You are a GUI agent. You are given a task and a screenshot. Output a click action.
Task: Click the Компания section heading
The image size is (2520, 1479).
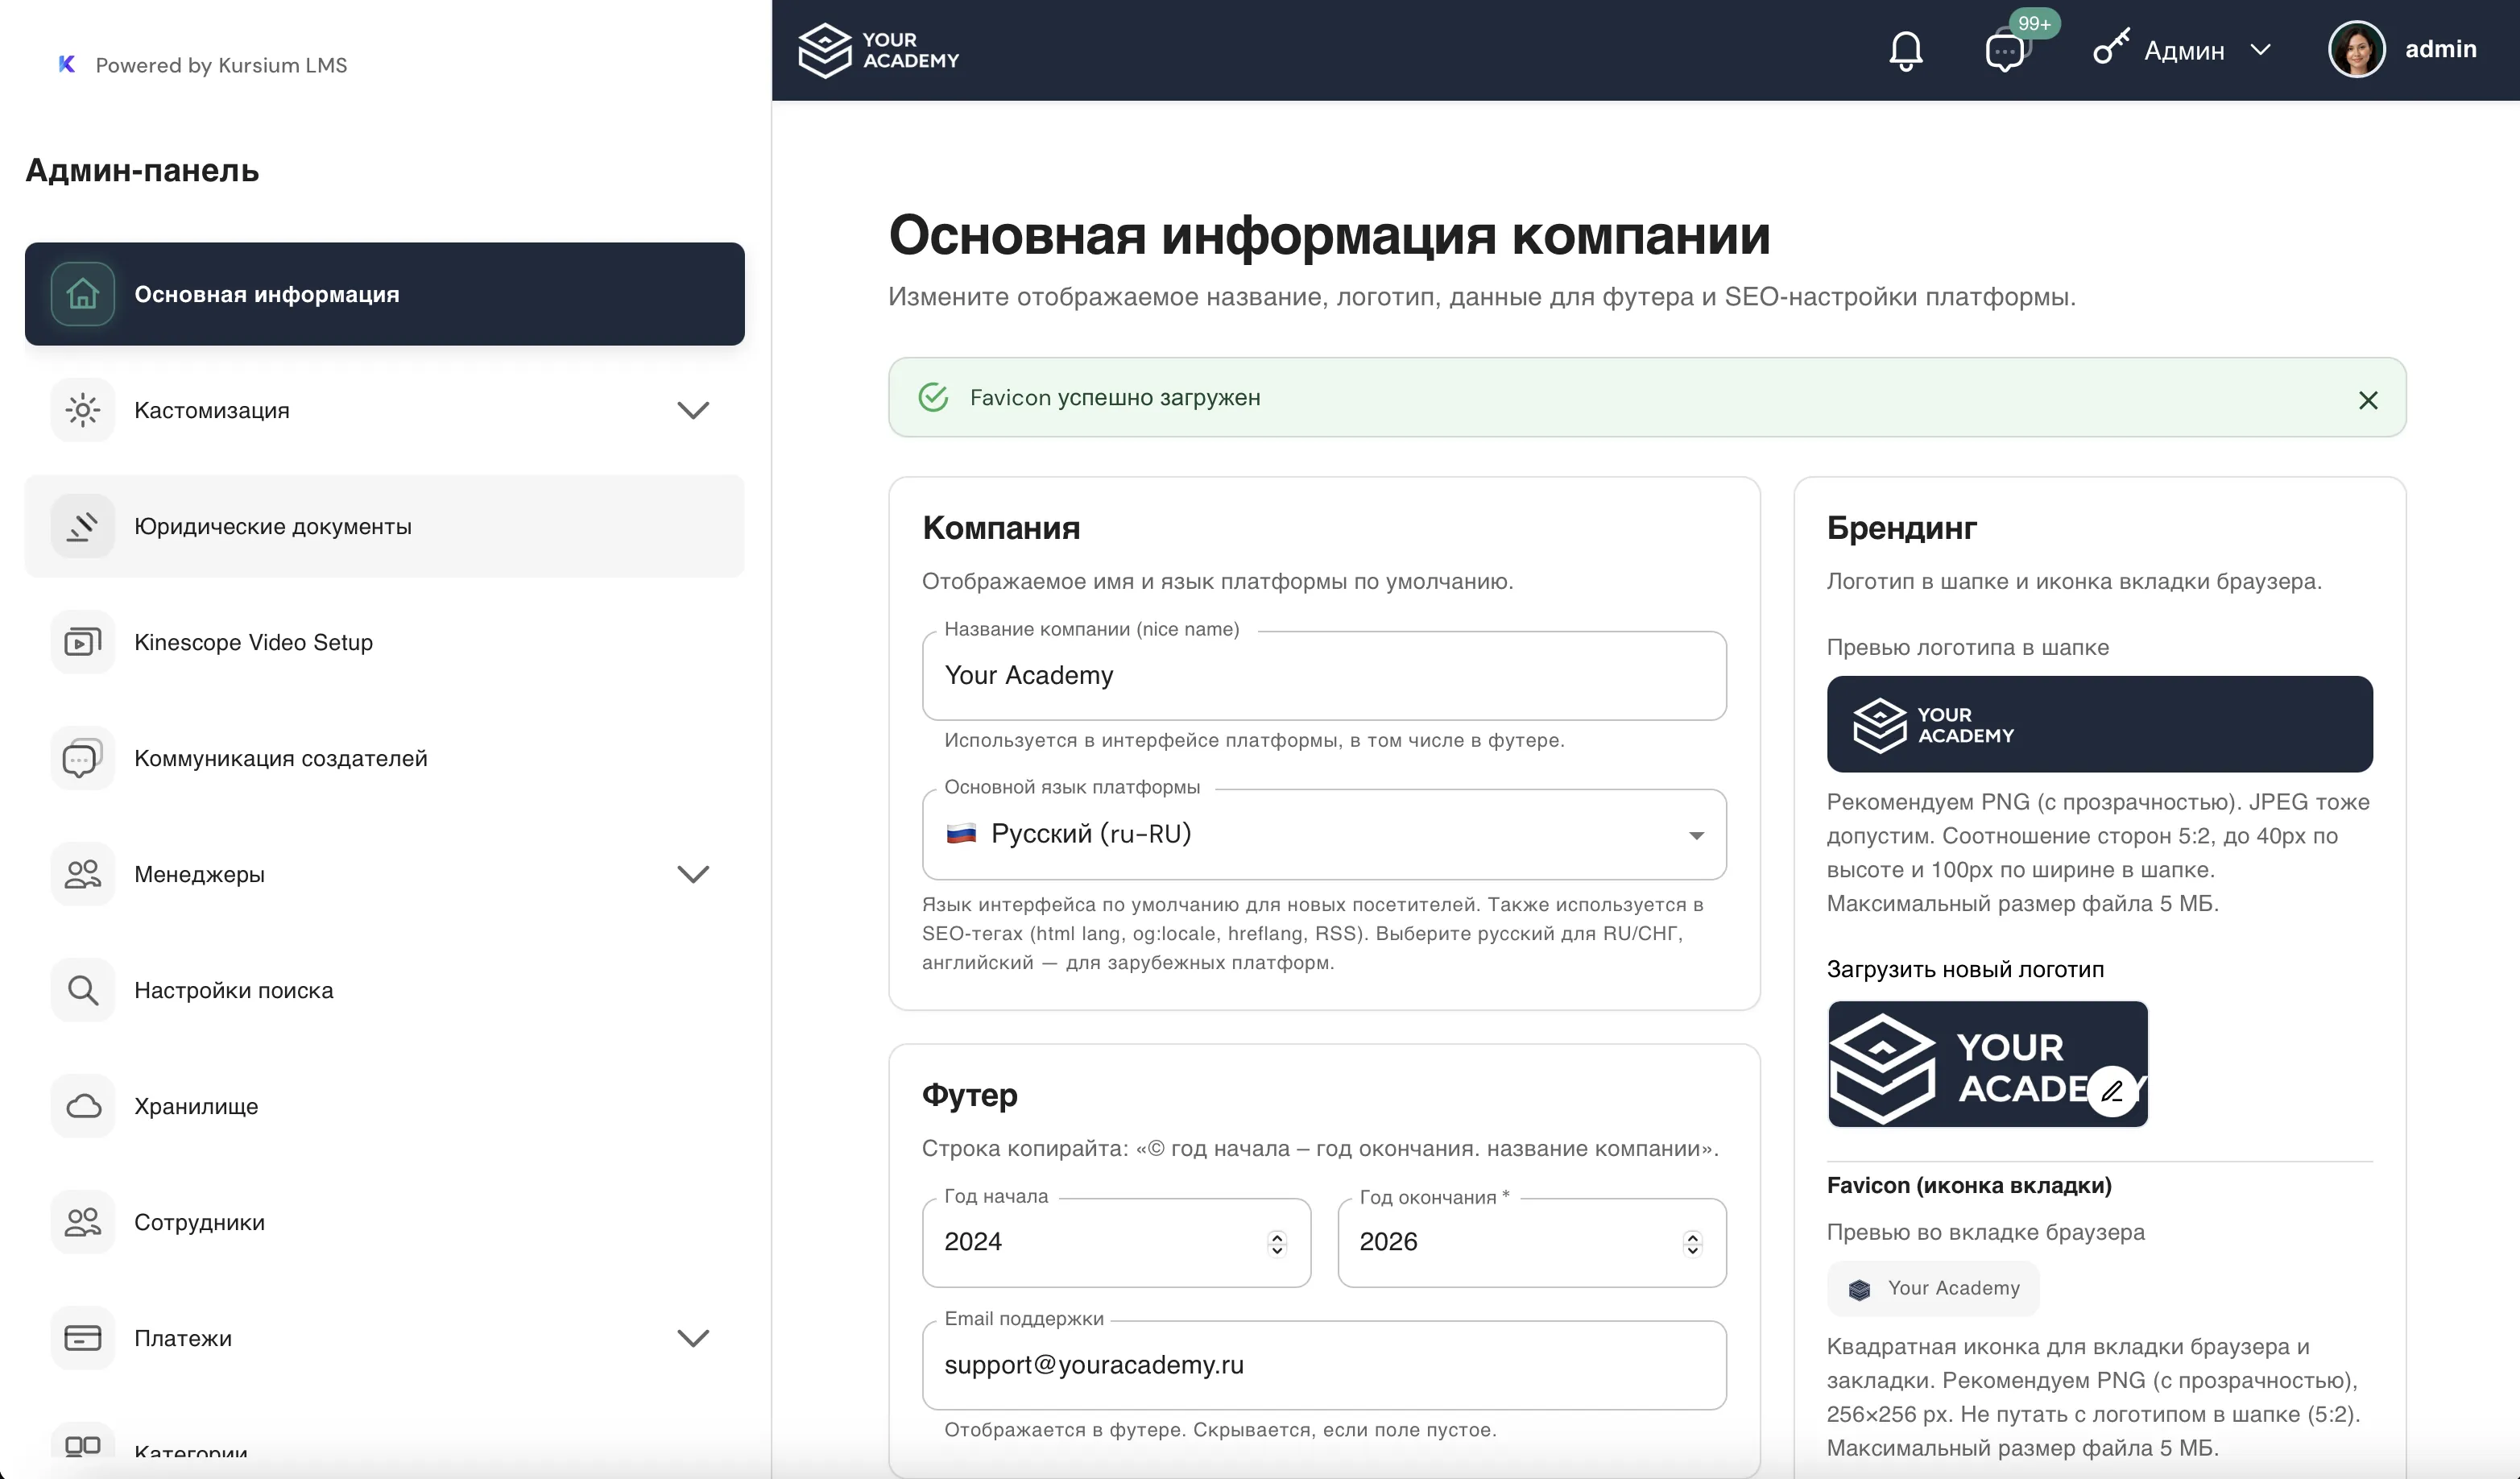coord(1001,528)
